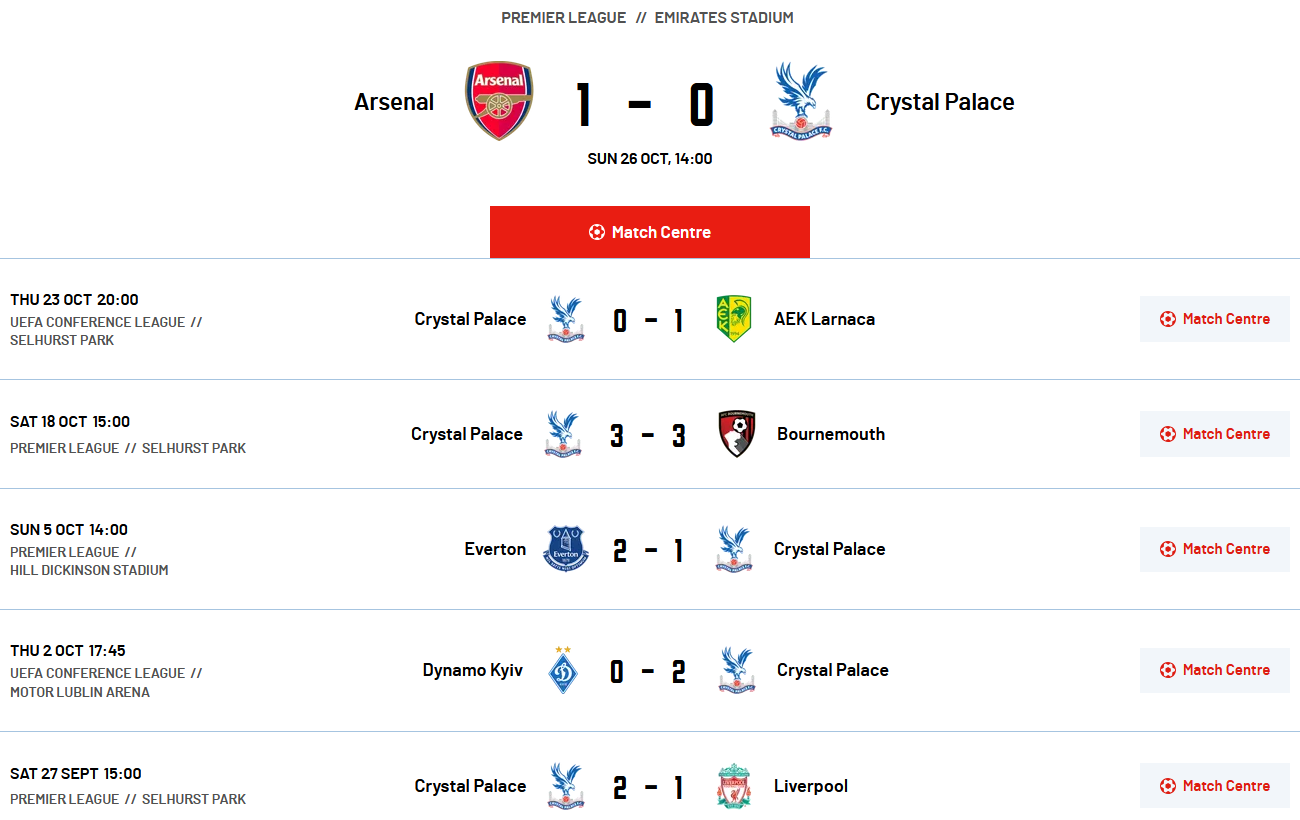Viewport: 1300px width, 820px height.
Task: Open Match Centre for the Dynamo Kyiv game
Action: tap(1214, 670)
